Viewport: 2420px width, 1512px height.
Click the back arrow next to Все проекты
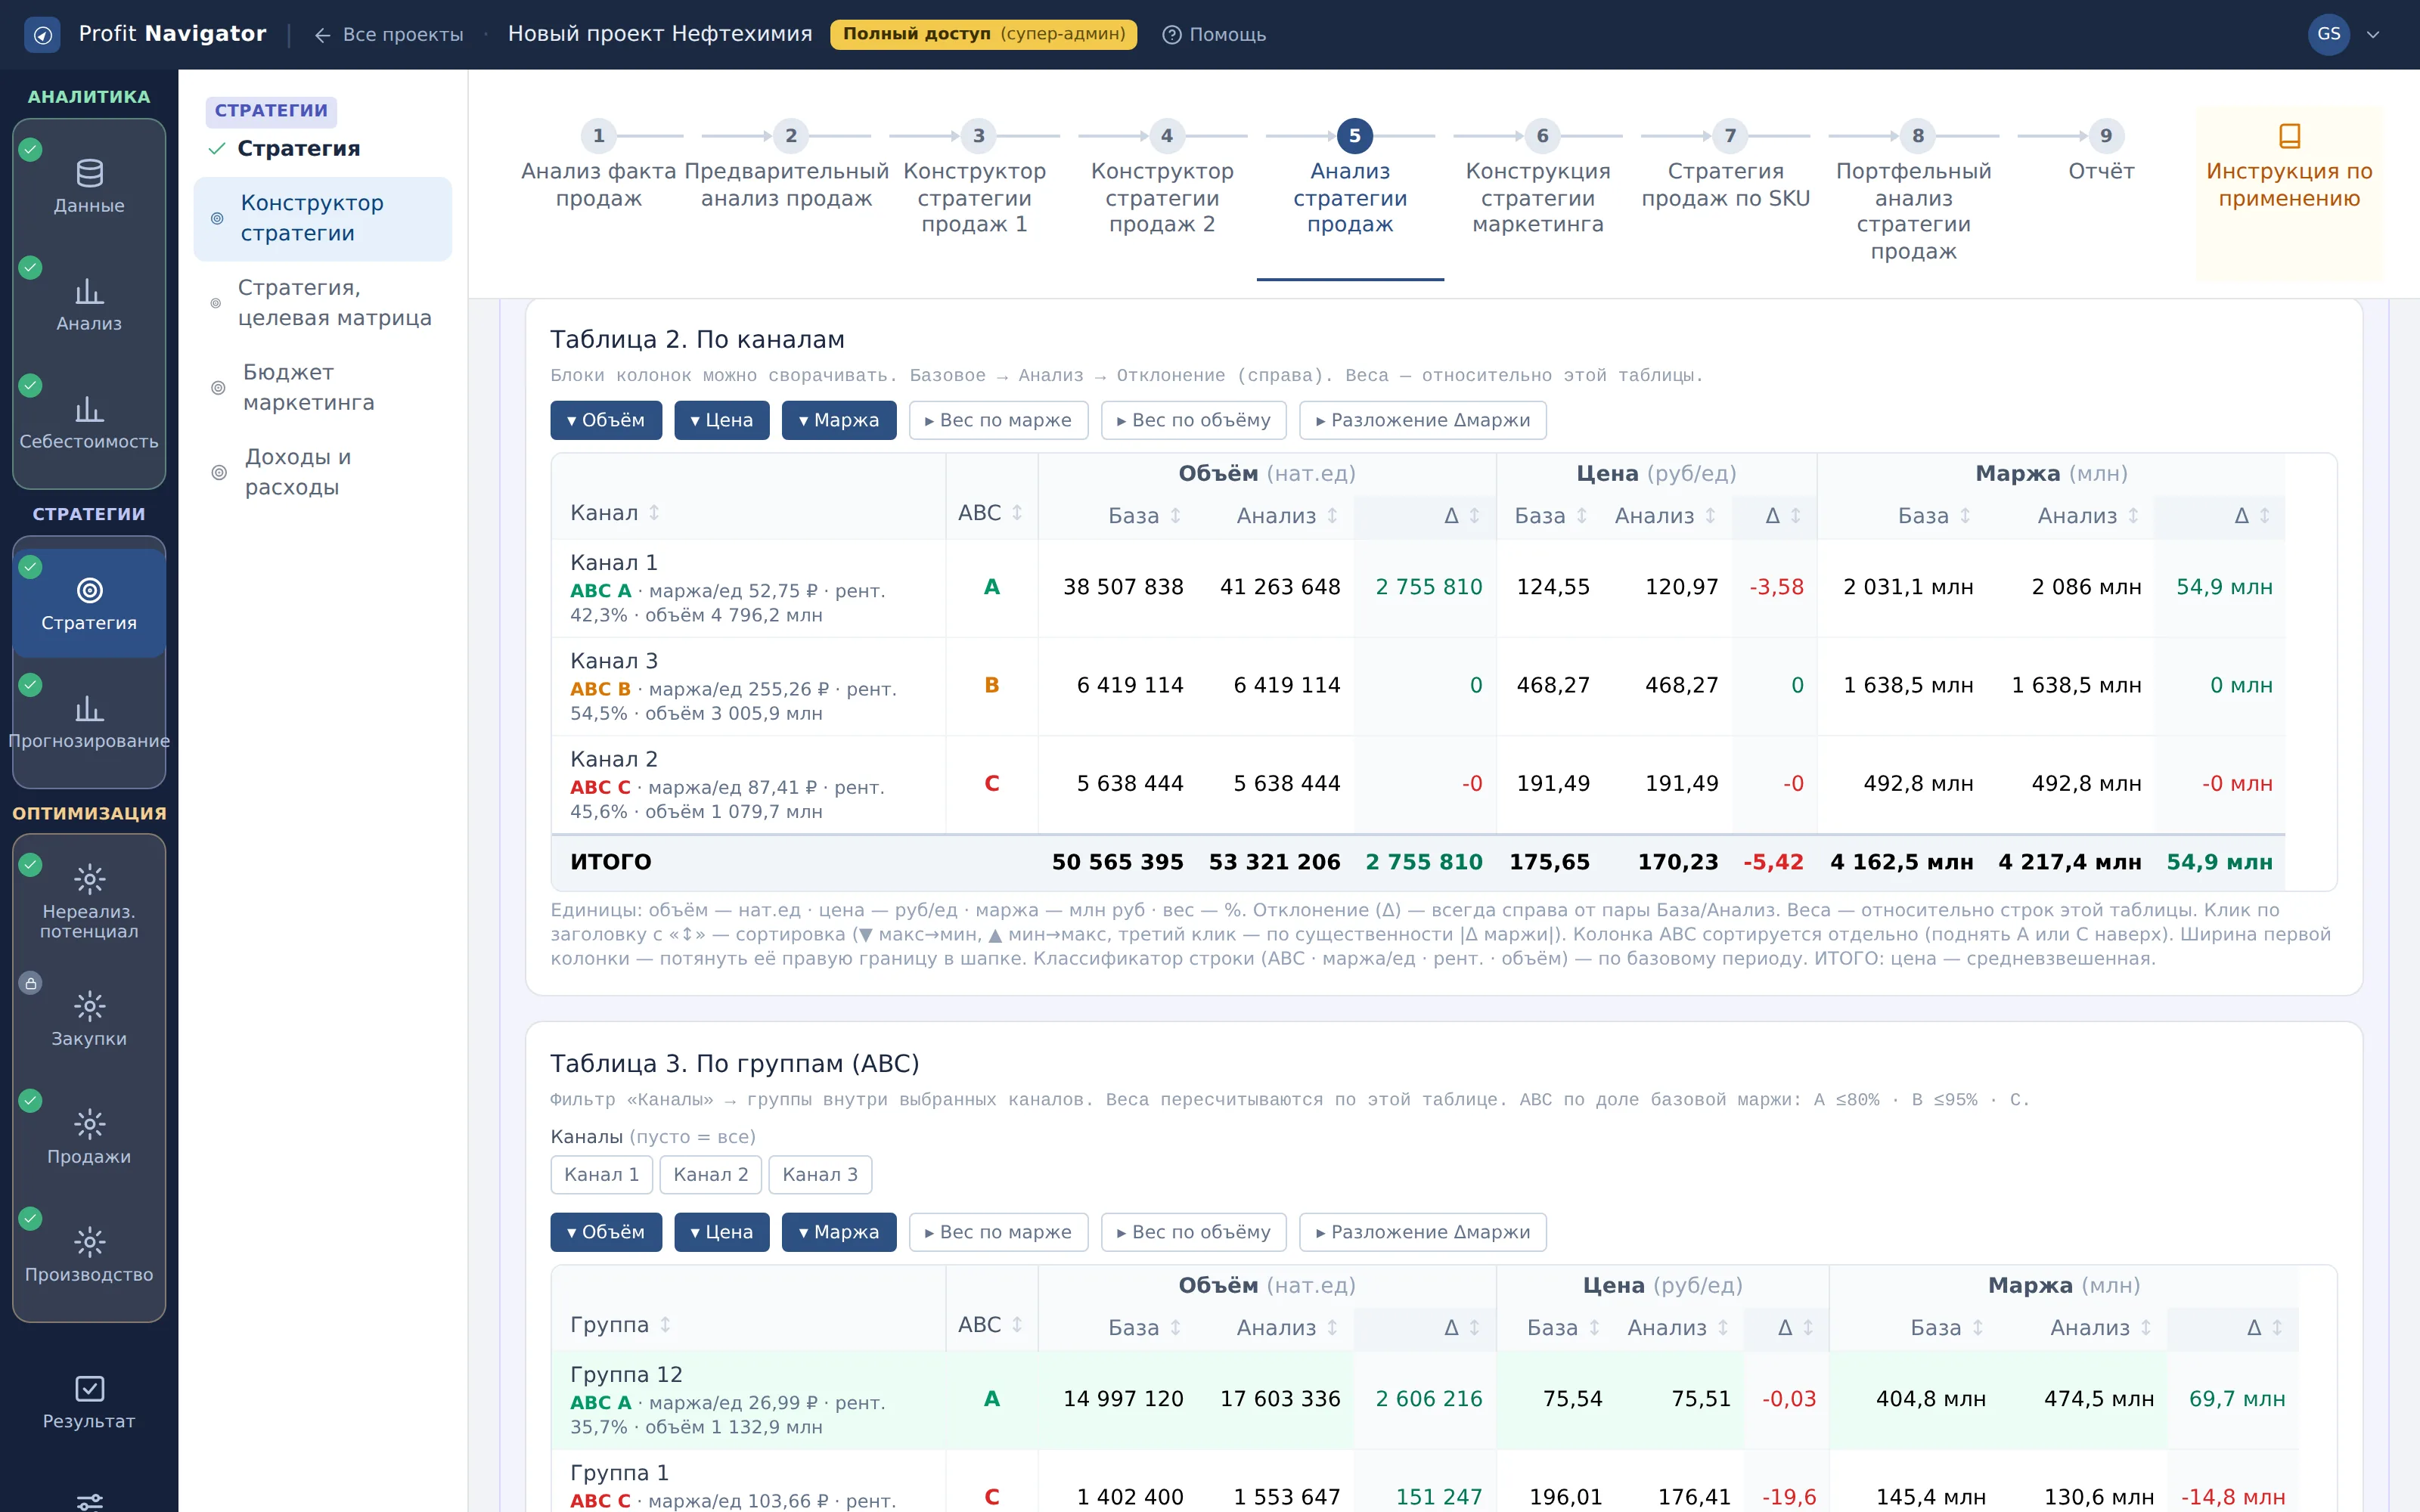point(322,35)
